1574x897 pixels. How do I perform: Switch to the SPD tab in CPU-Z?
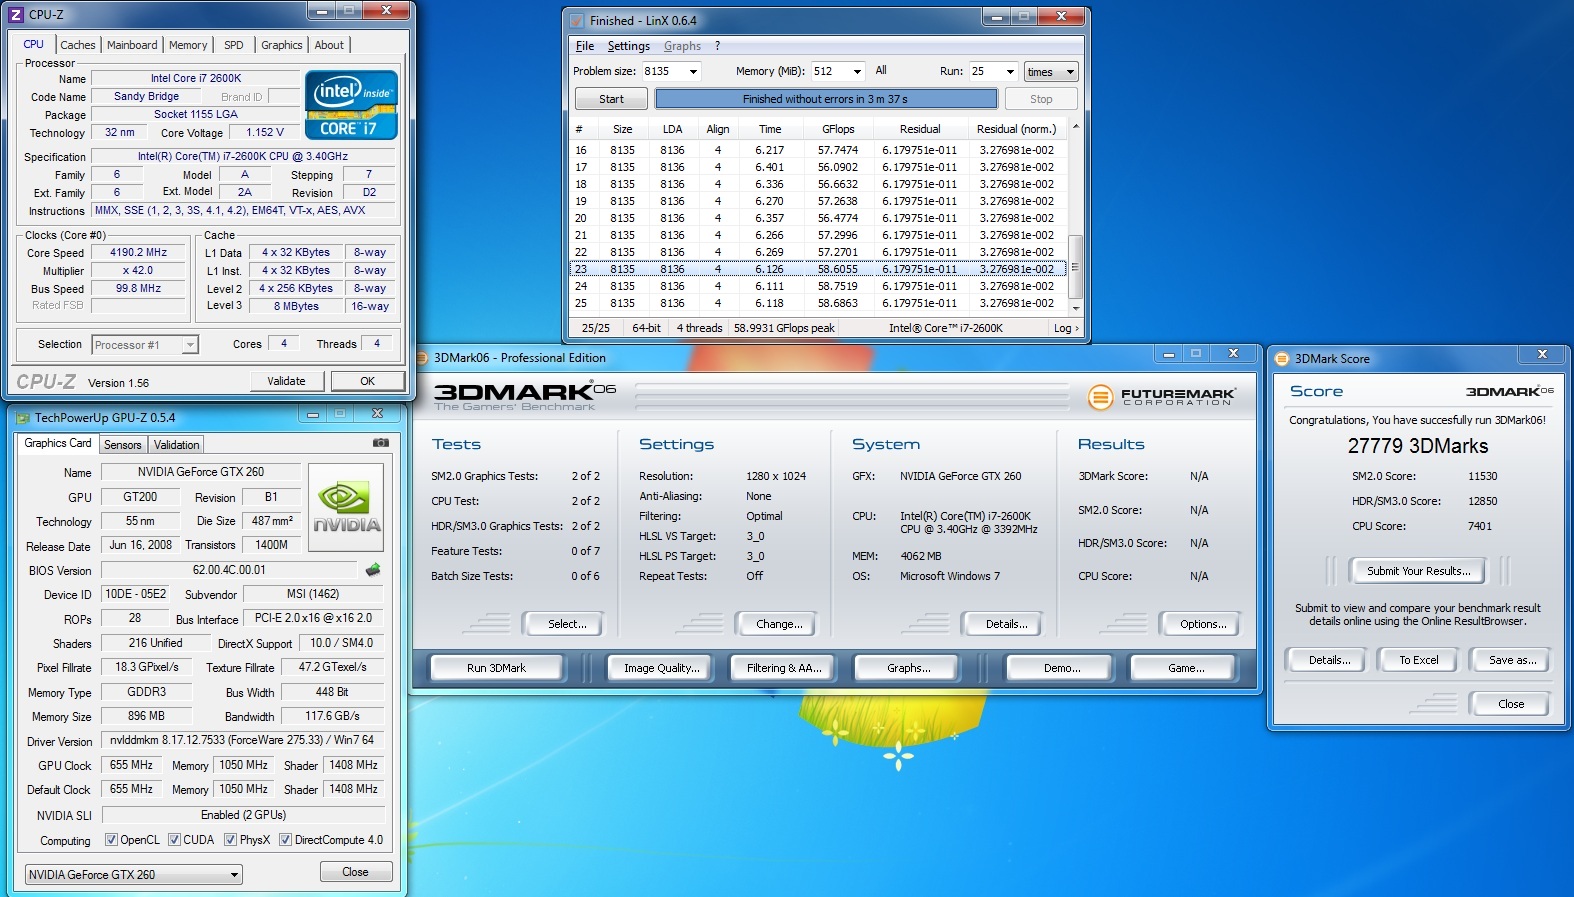pos(234,45)
